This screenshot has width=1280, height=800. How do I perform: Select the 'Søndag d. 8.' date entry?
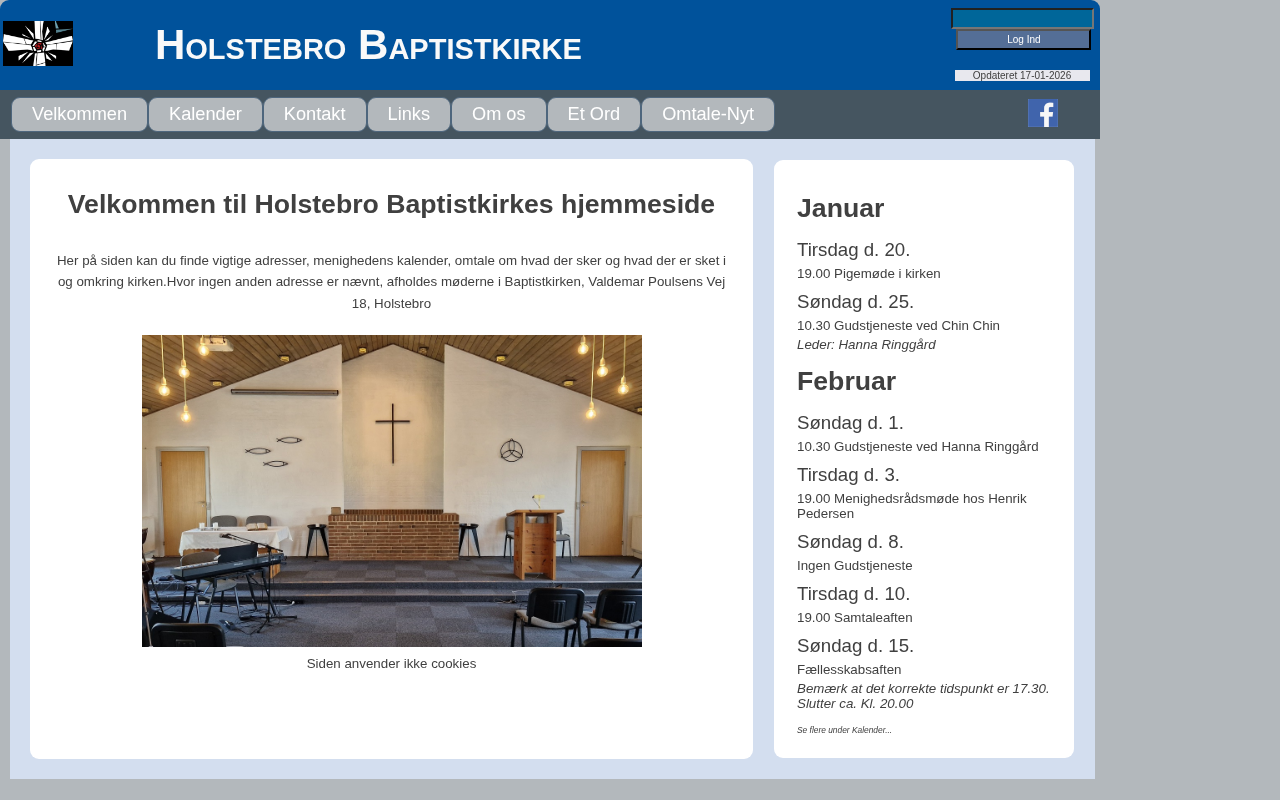(x=850, y=542)
